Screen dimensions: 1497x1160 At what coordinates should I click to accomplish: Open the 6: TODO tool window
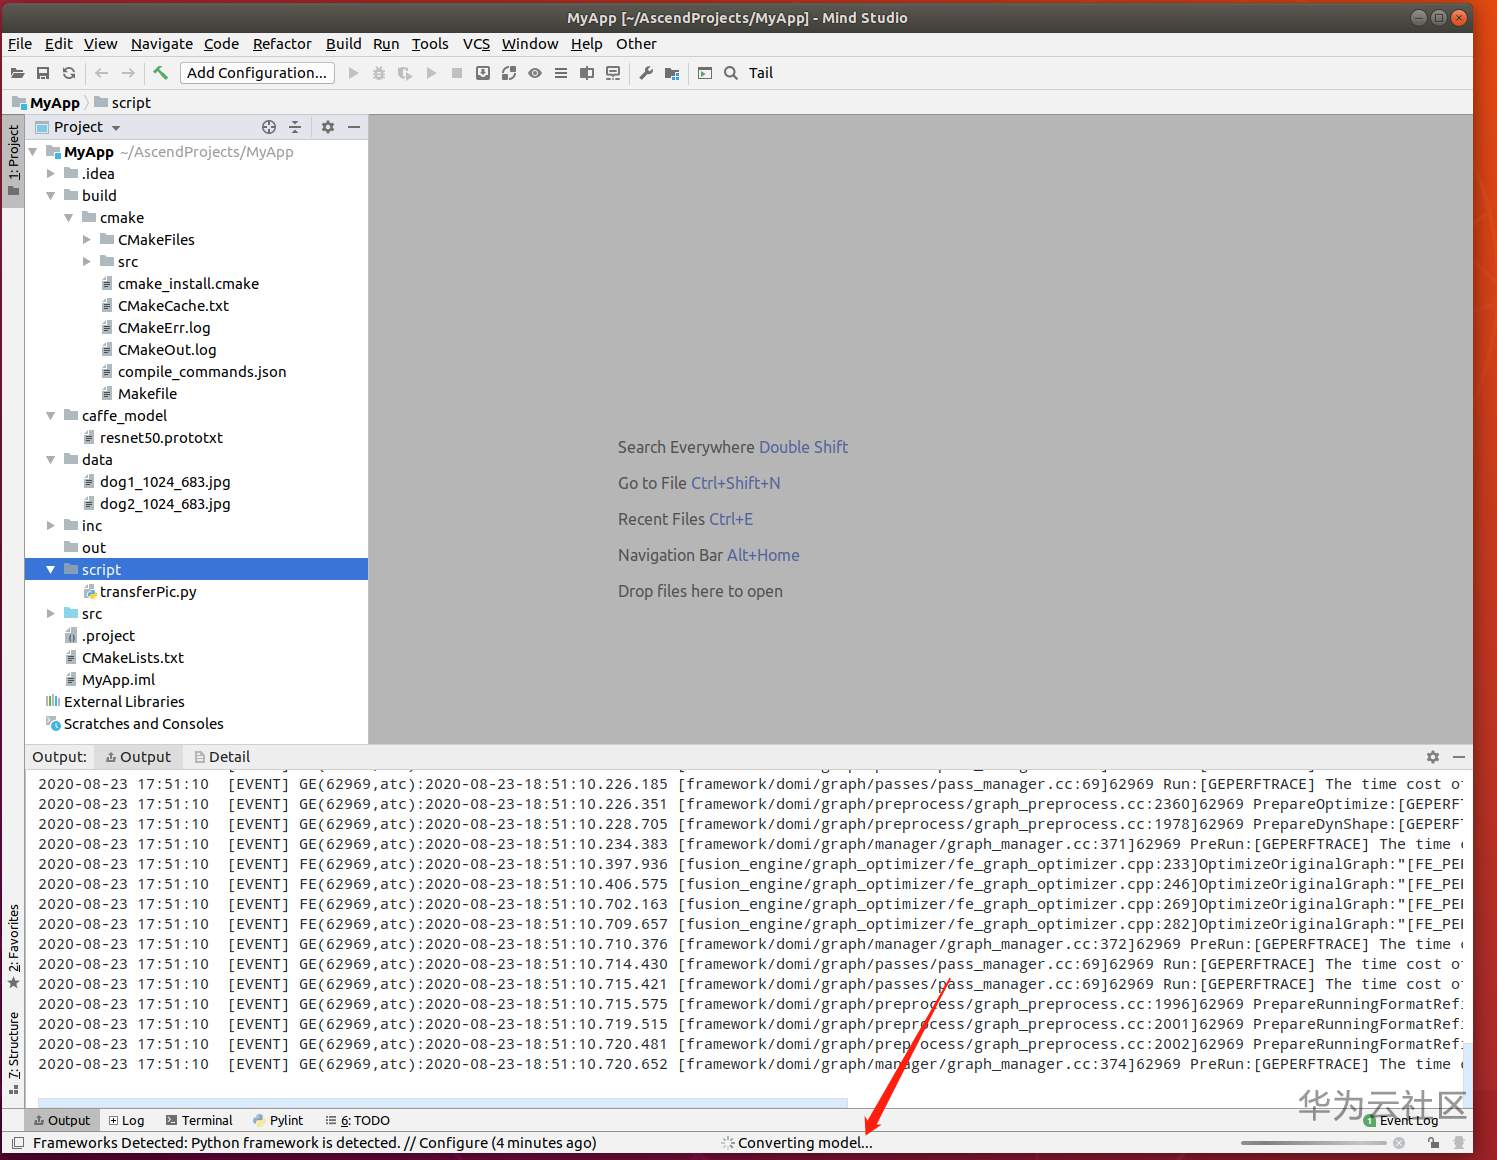point(358,1121)
